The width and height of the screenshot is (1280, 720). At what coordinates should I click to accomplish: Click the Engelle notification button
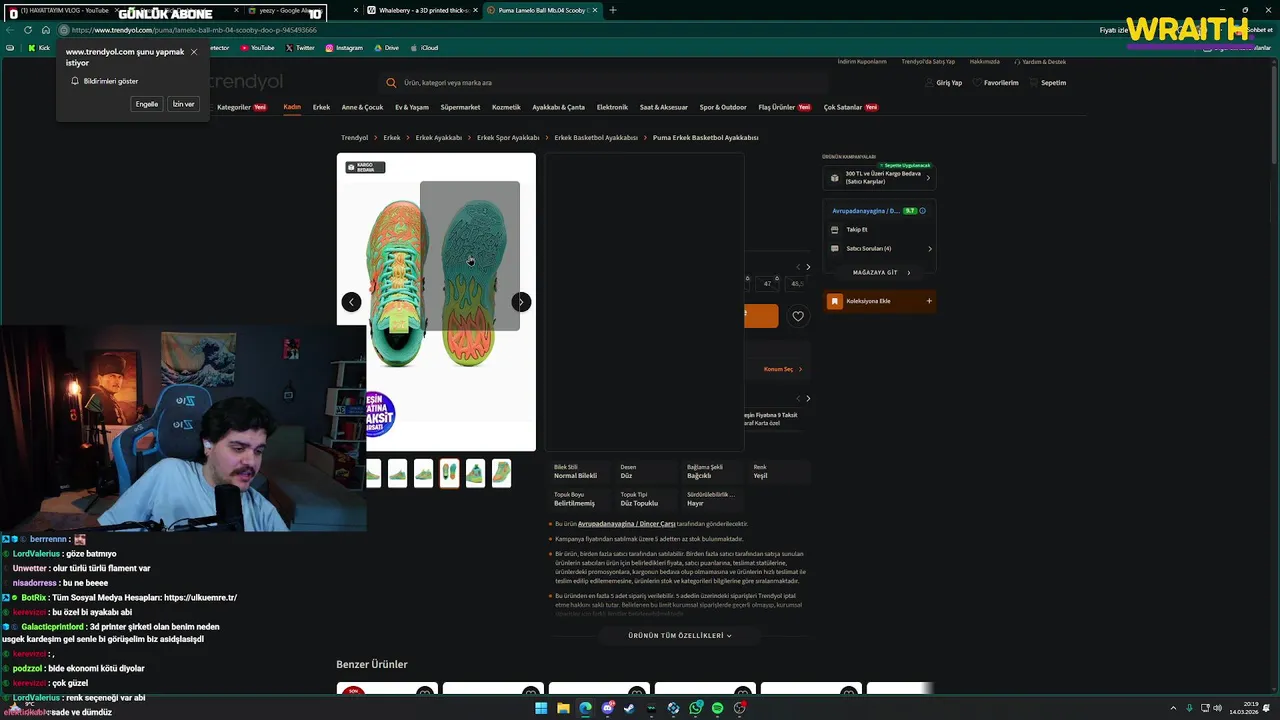pyautogui.click(x=147, y=104)
